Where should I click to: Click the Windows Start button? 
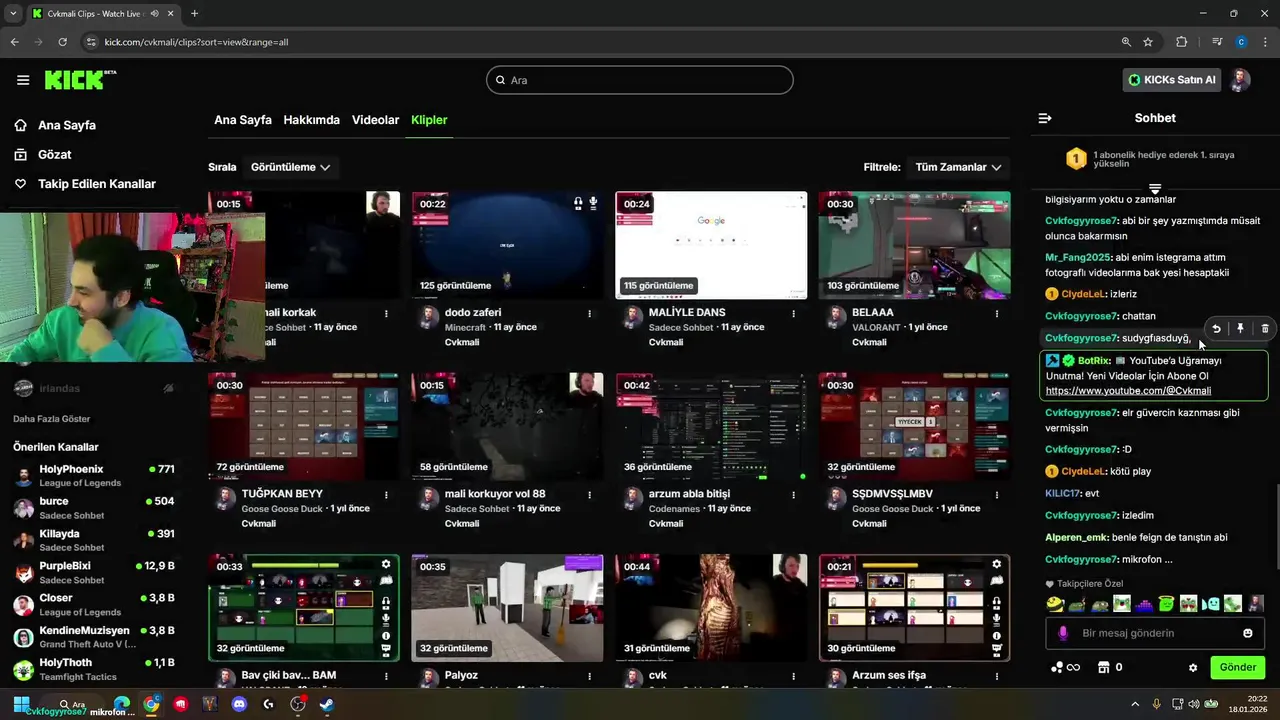(x=21, y=704)
